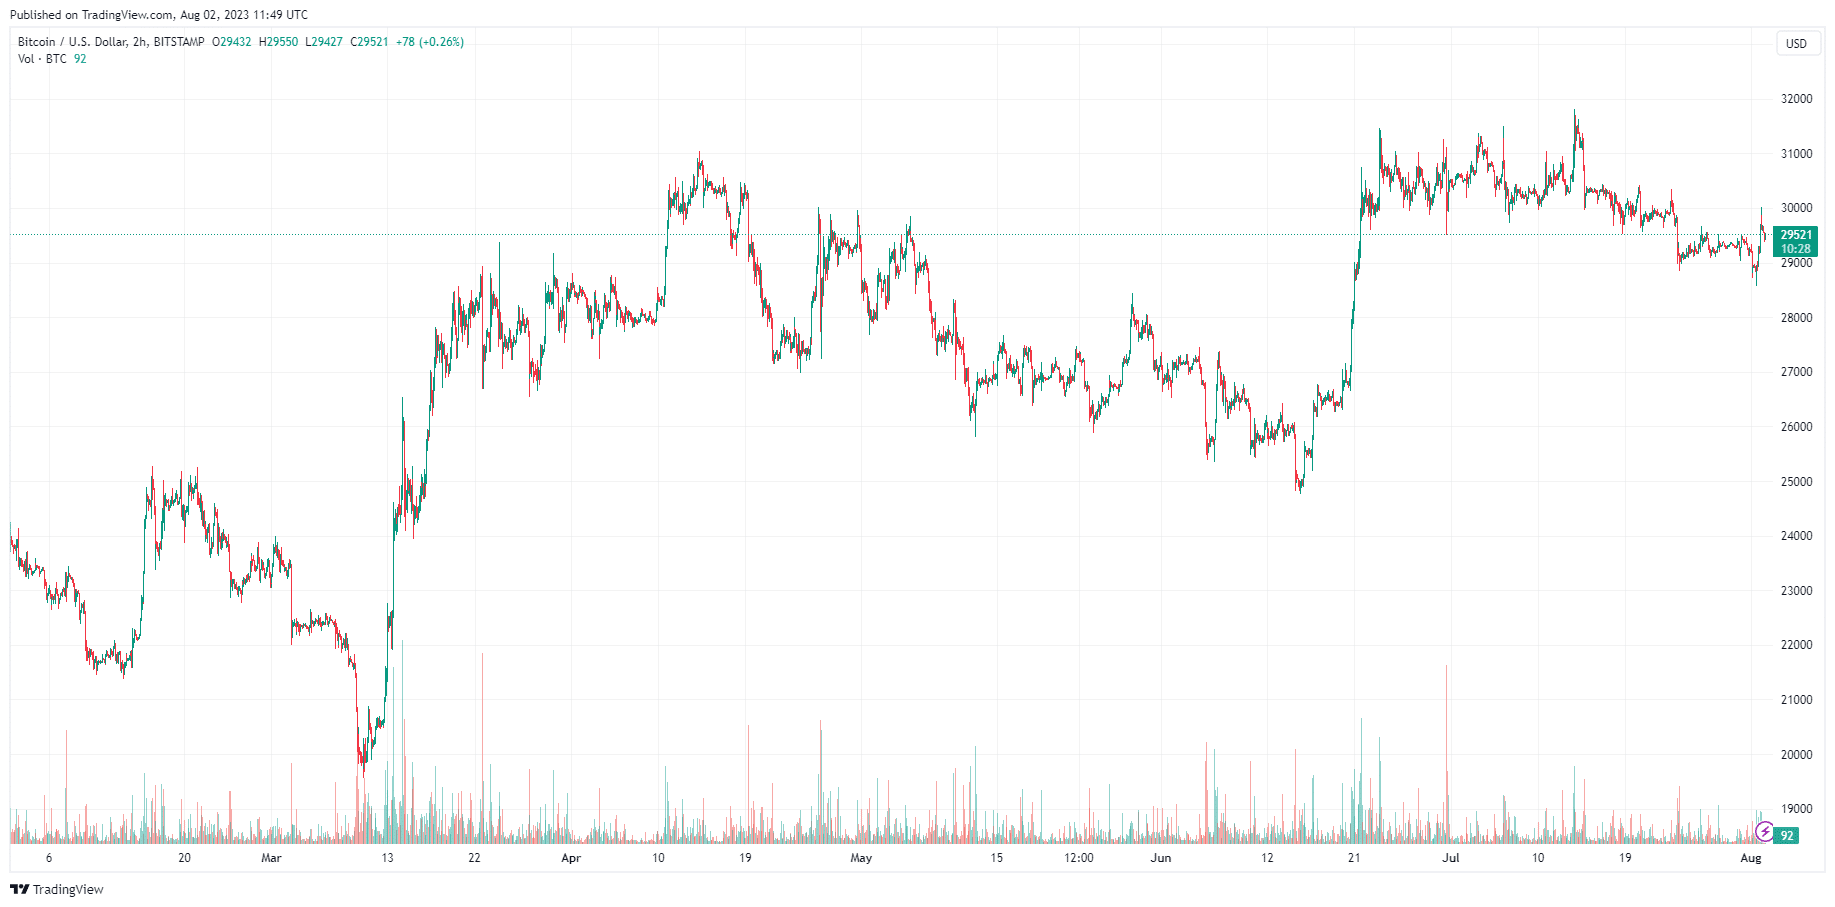The image size is (1835, 907).
Task: Click the 22000 price axis label
Action: [1796, 645]
